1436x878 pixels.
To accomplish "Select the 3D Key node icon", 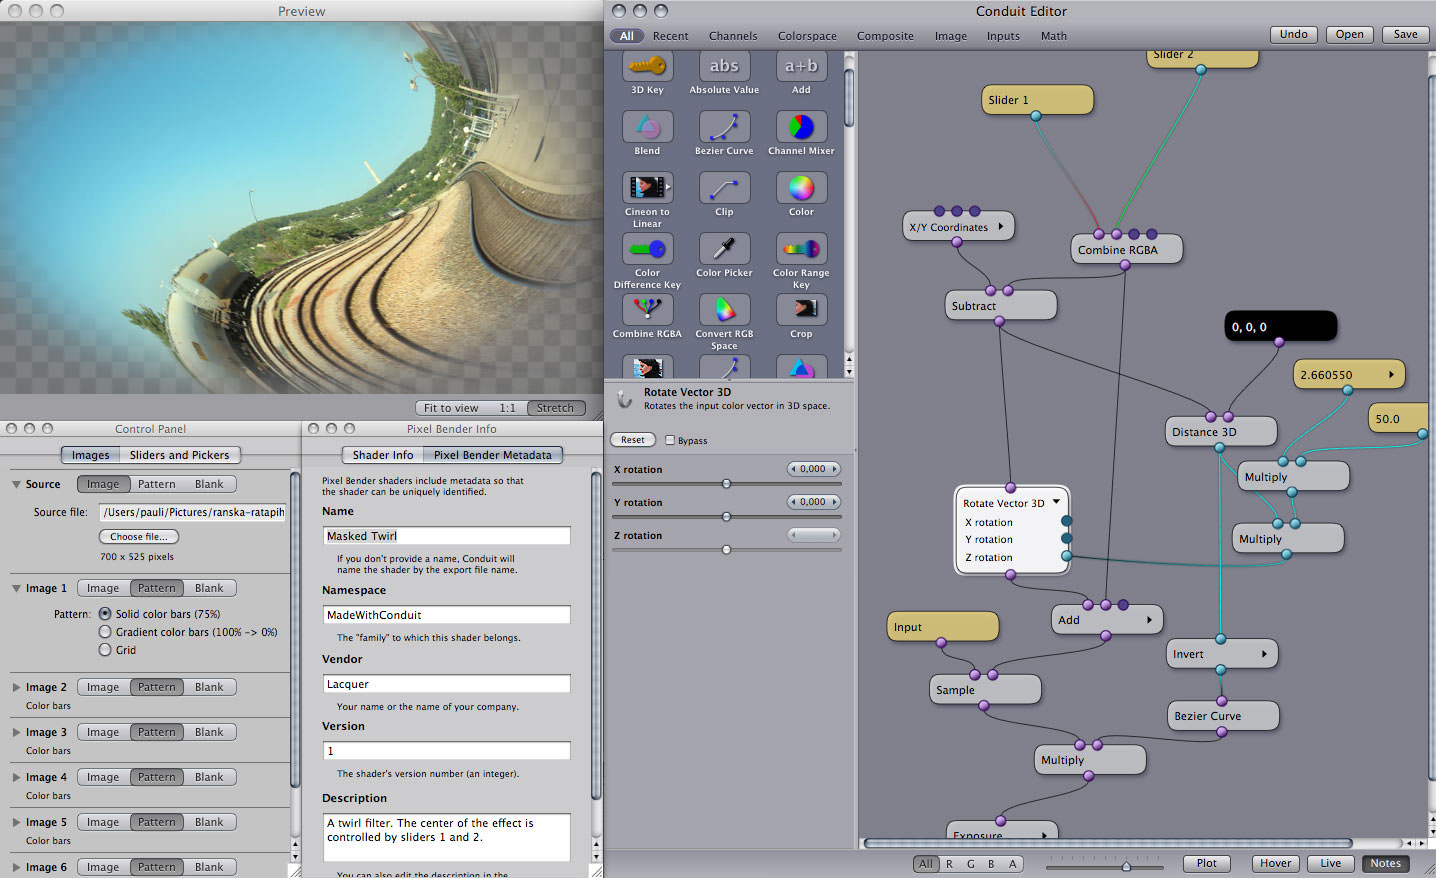I will 647,66.
